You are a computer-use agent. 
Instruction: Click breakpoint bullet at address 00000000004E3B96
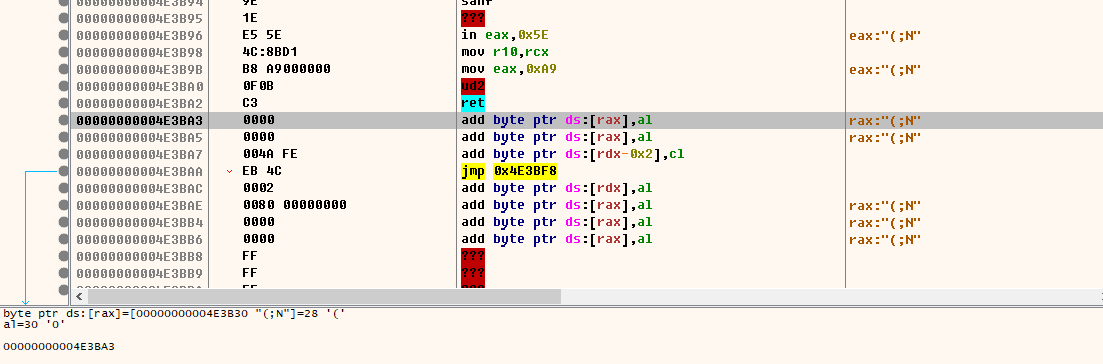click(63, 35)
